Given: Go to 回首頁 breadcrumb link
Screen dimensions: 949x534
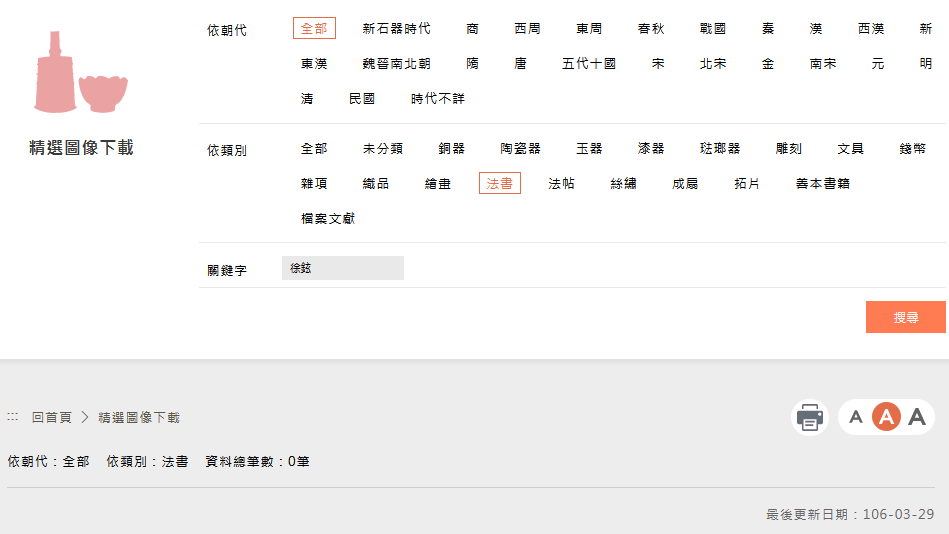Looking at the screenshot, I should click(x=51, y=418).
